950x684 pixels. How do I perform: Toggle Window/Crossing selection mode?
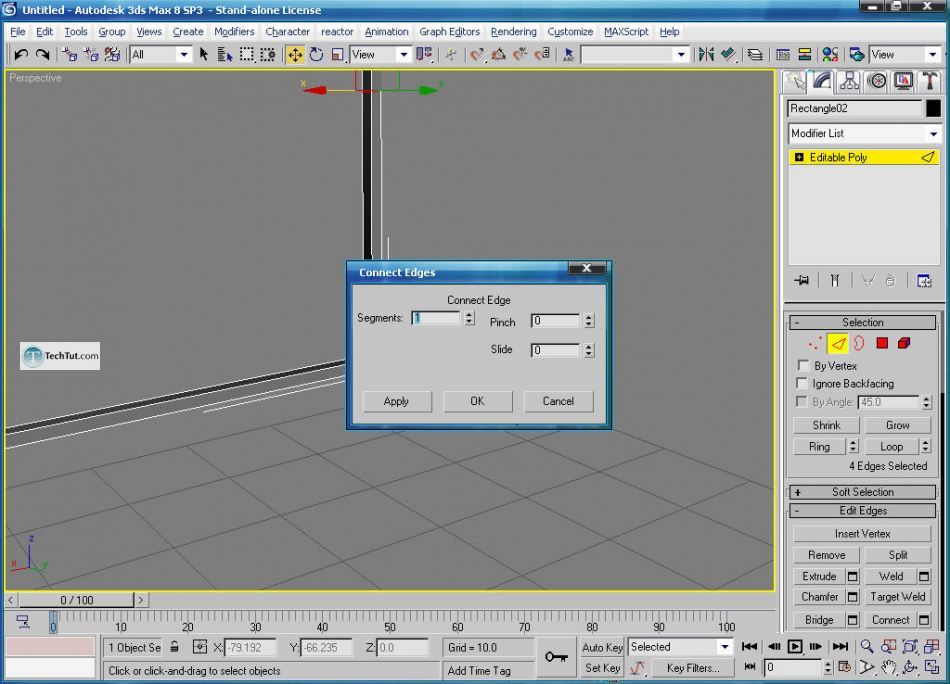pyautogui.click(x=268, y=55)
